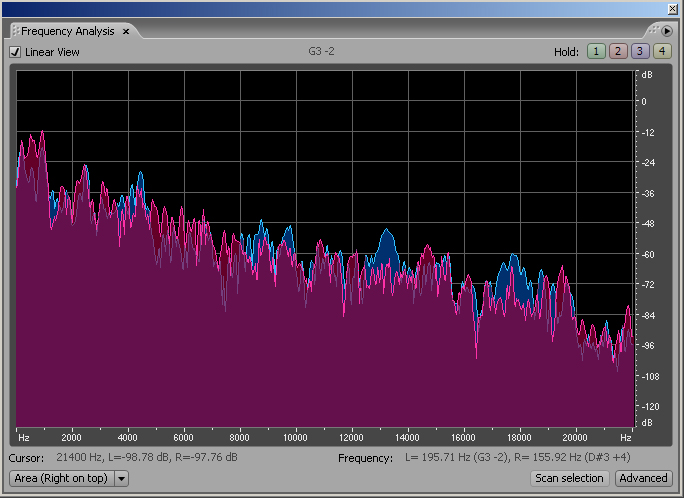Close the Frequency Analysis tab

(x=126, y=31)
